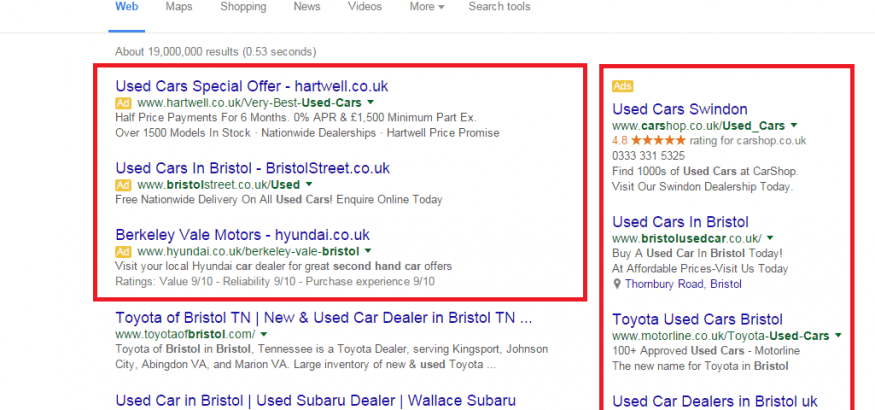Click Nationwide Dealerships text

coord(319,133)
